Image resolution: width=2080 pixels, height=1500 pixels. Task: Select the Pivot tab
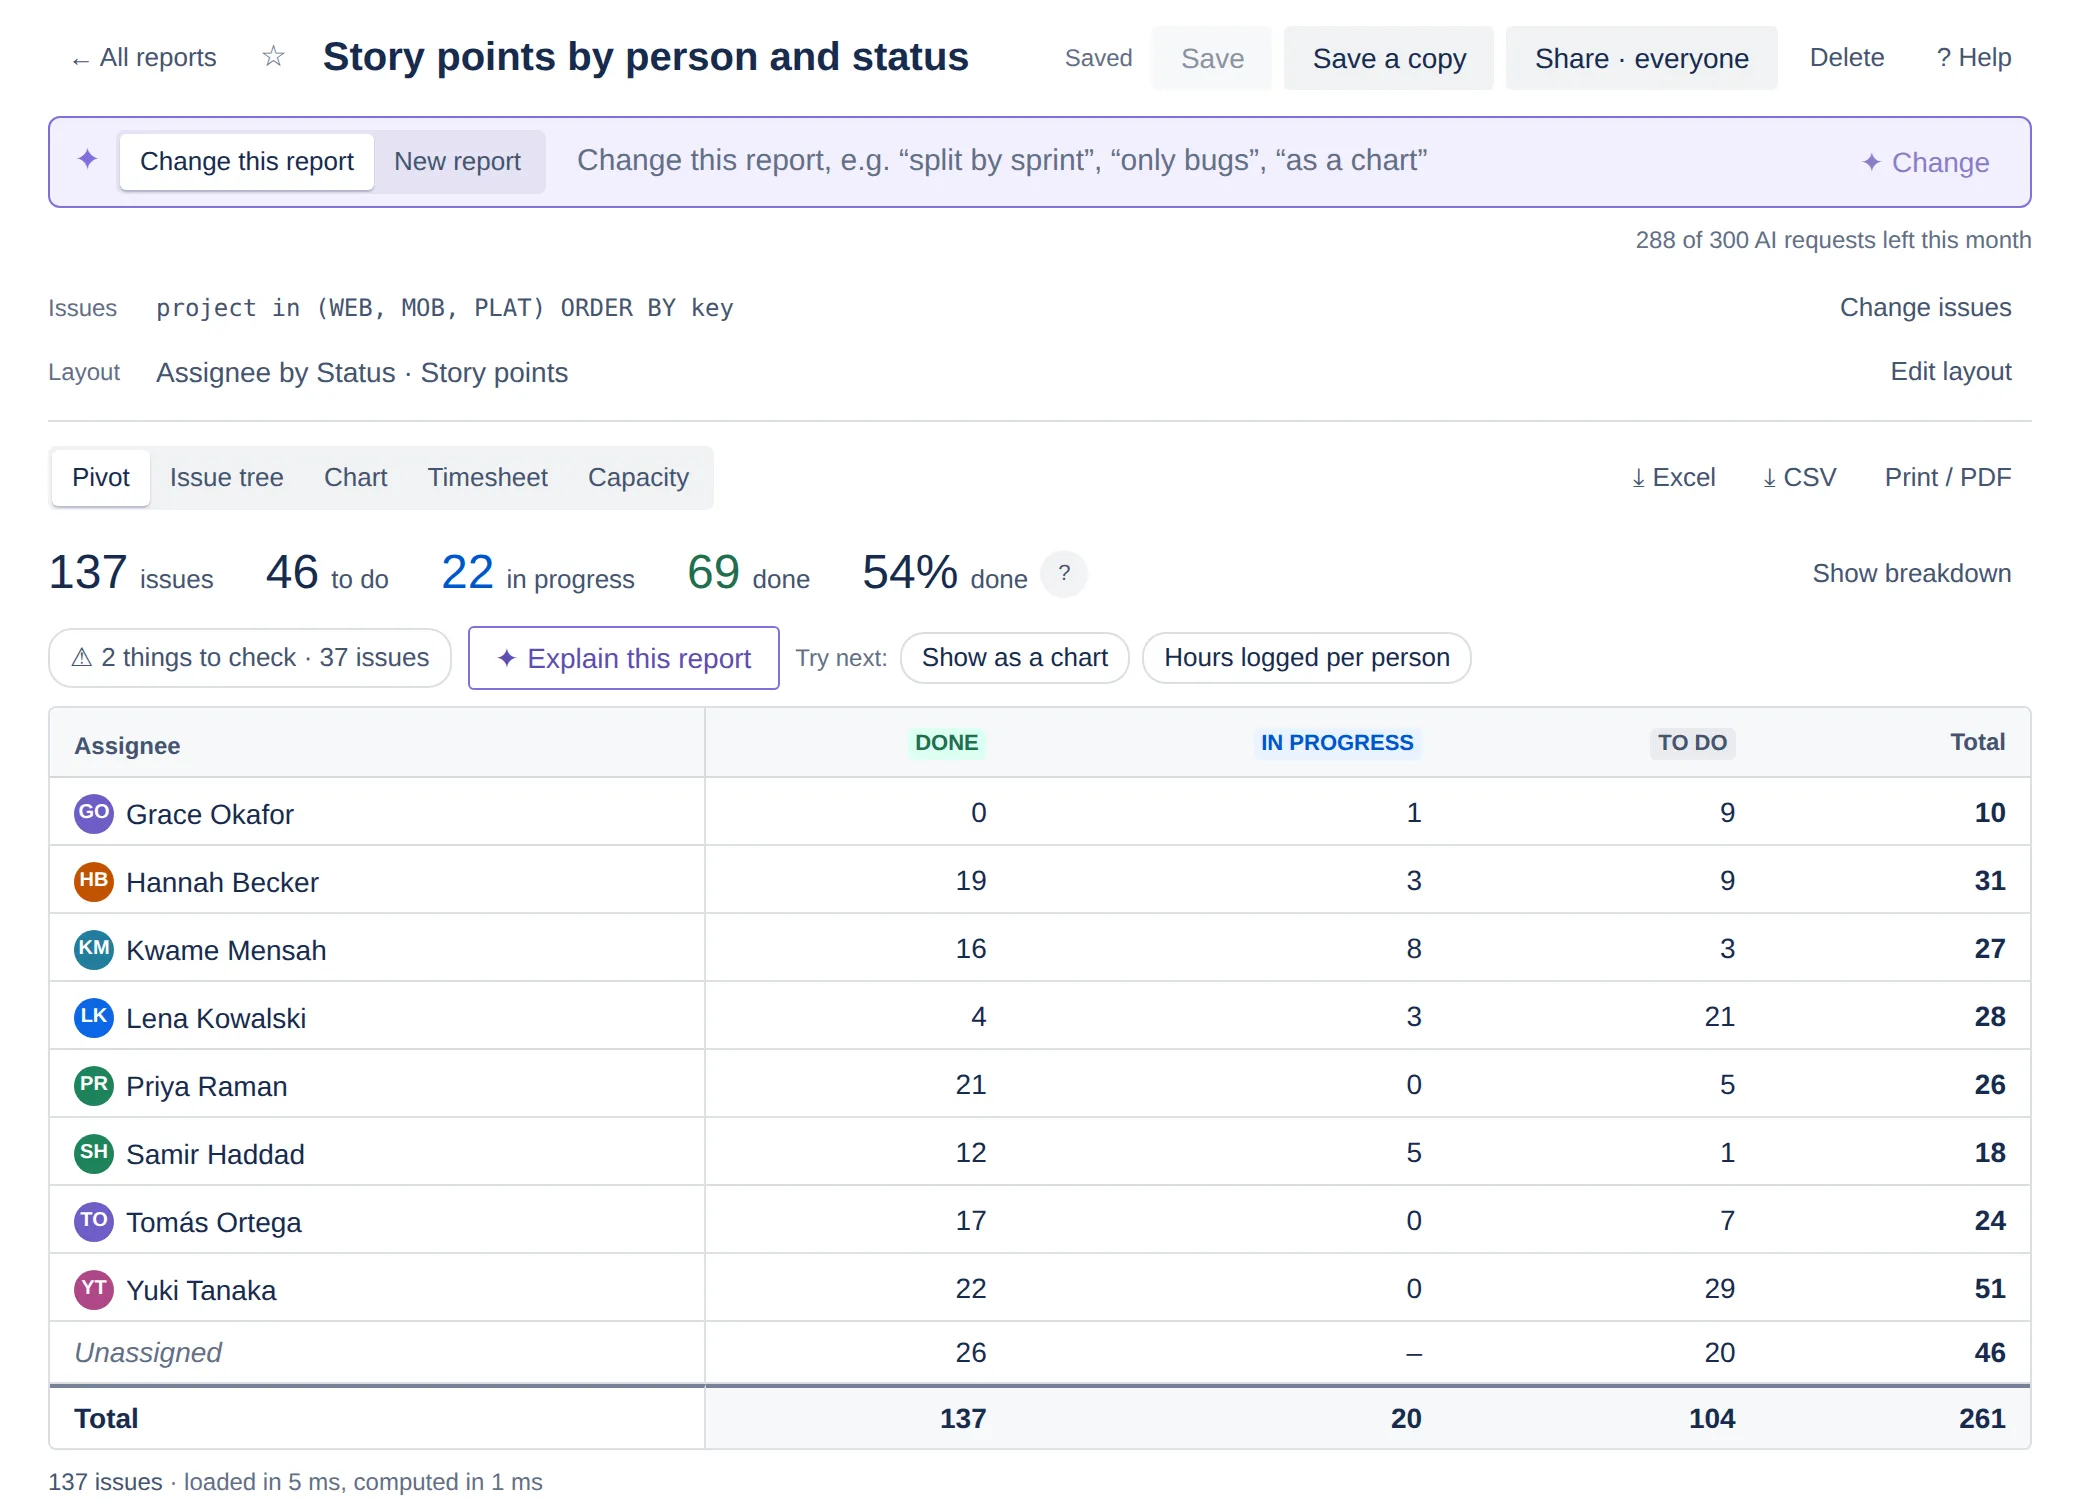[x=101, y=478]
